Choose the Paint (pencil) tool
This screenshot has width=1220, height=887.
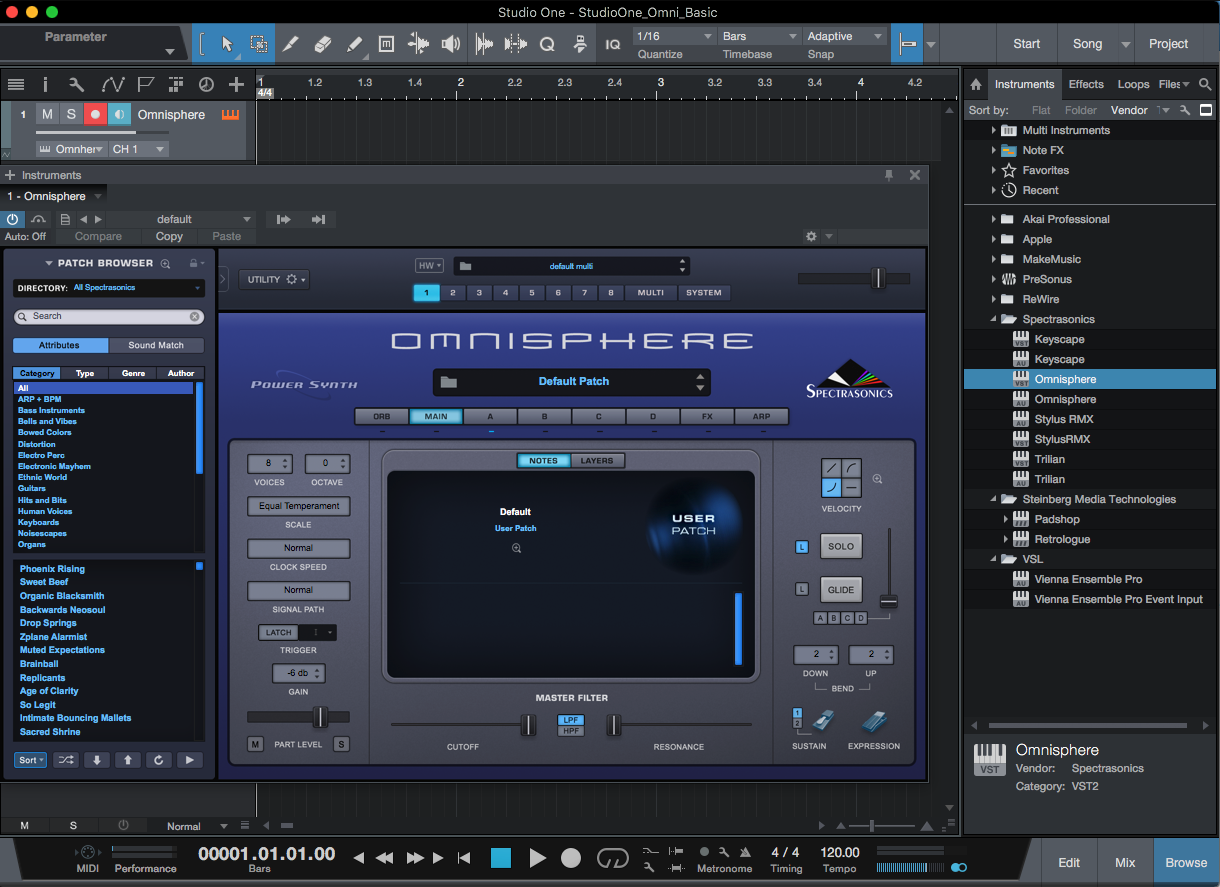click(354, 44)
